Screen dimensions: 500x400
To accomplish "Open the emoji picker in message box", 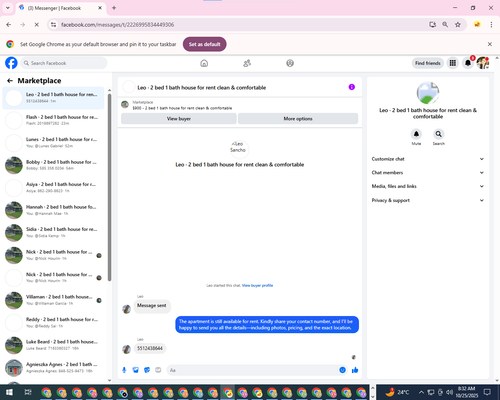I will 342,370.
